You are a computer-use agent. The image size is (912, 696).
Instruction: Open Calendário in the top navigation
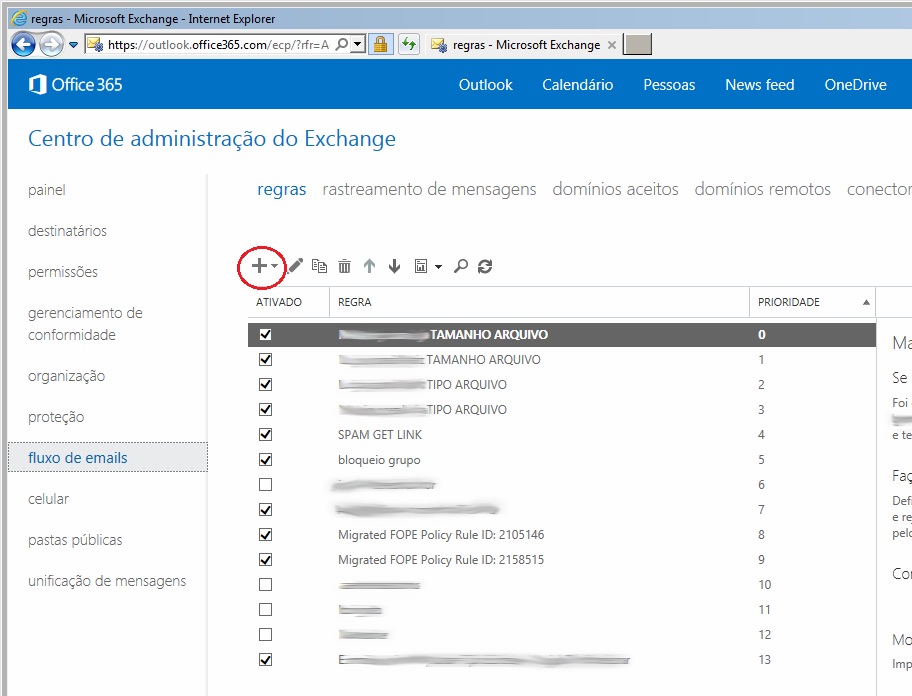pos(578,85)
